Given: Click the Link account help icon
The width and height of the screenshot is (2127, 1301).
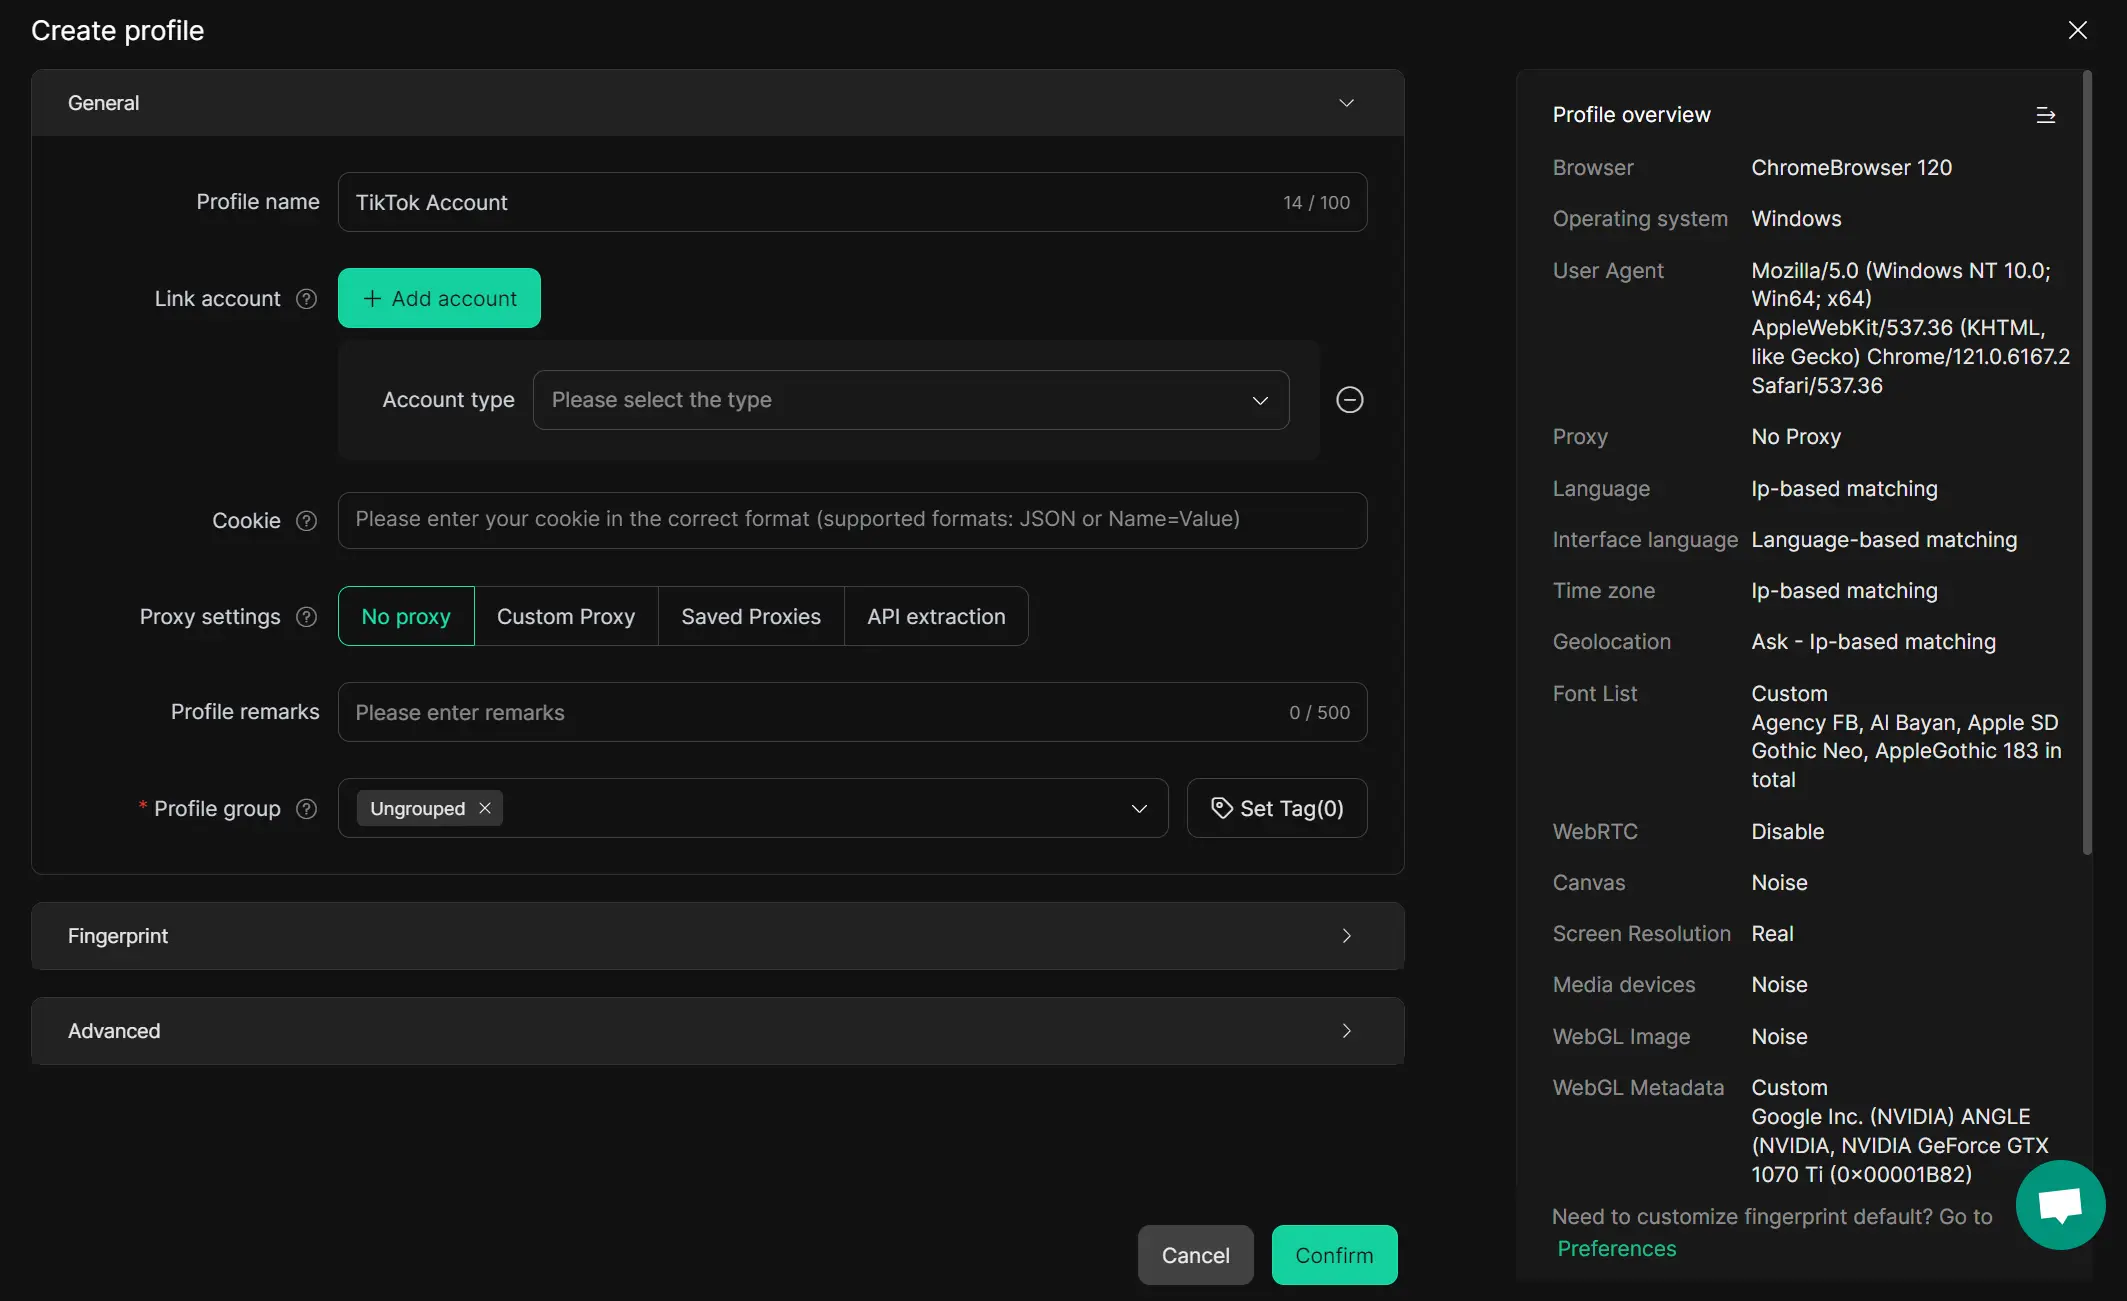Looking at the screenshot, I should [x=307, y=299].
